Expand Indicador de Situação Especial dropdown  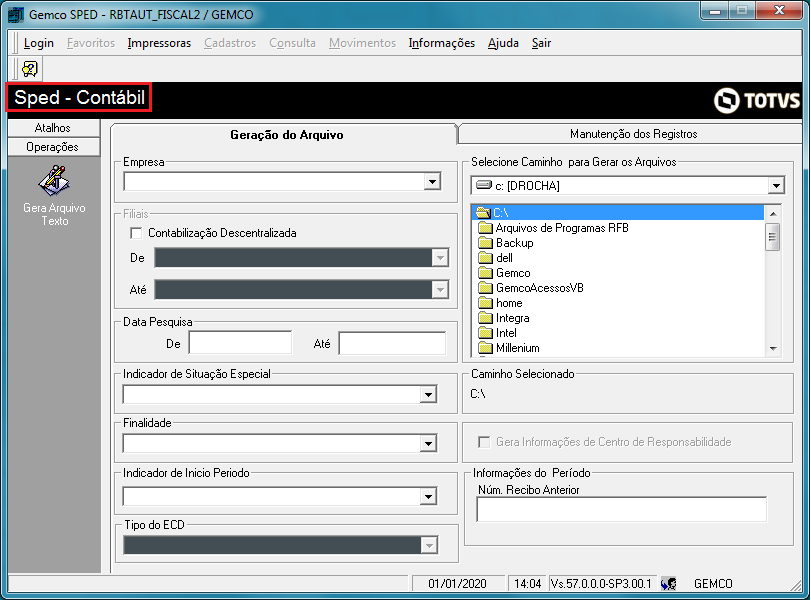428,395
